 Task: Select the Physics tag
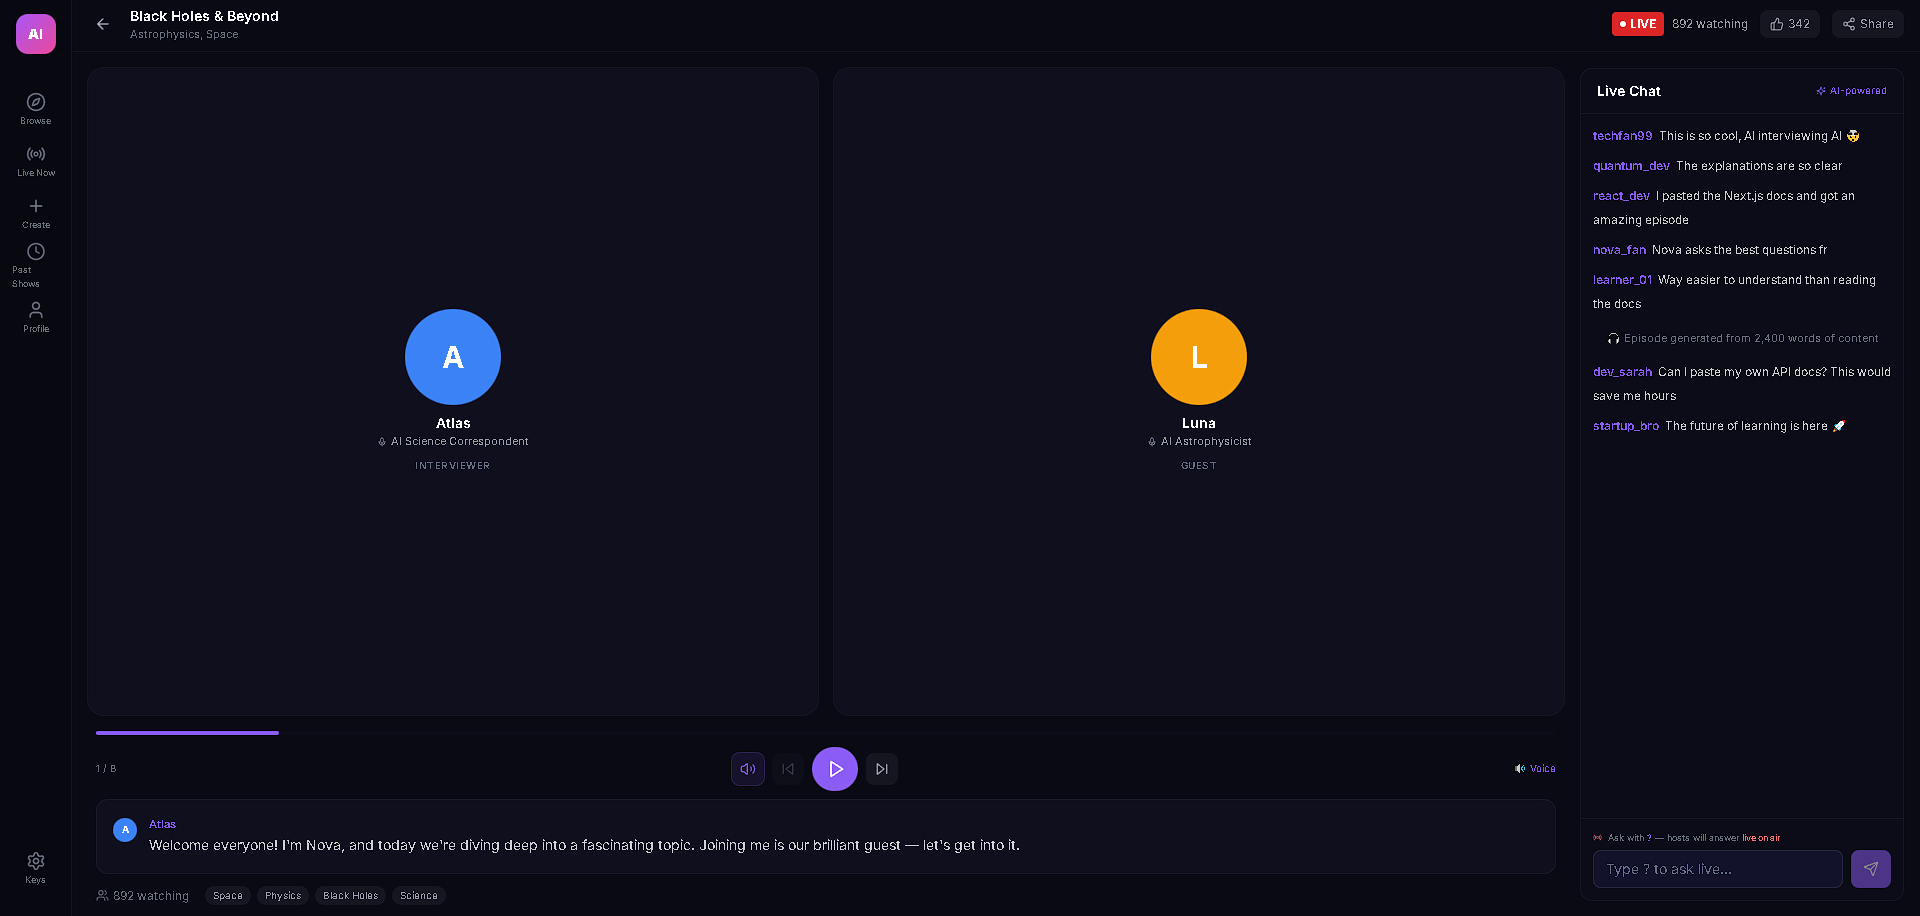pyautogui.click(x=283, y=896)
